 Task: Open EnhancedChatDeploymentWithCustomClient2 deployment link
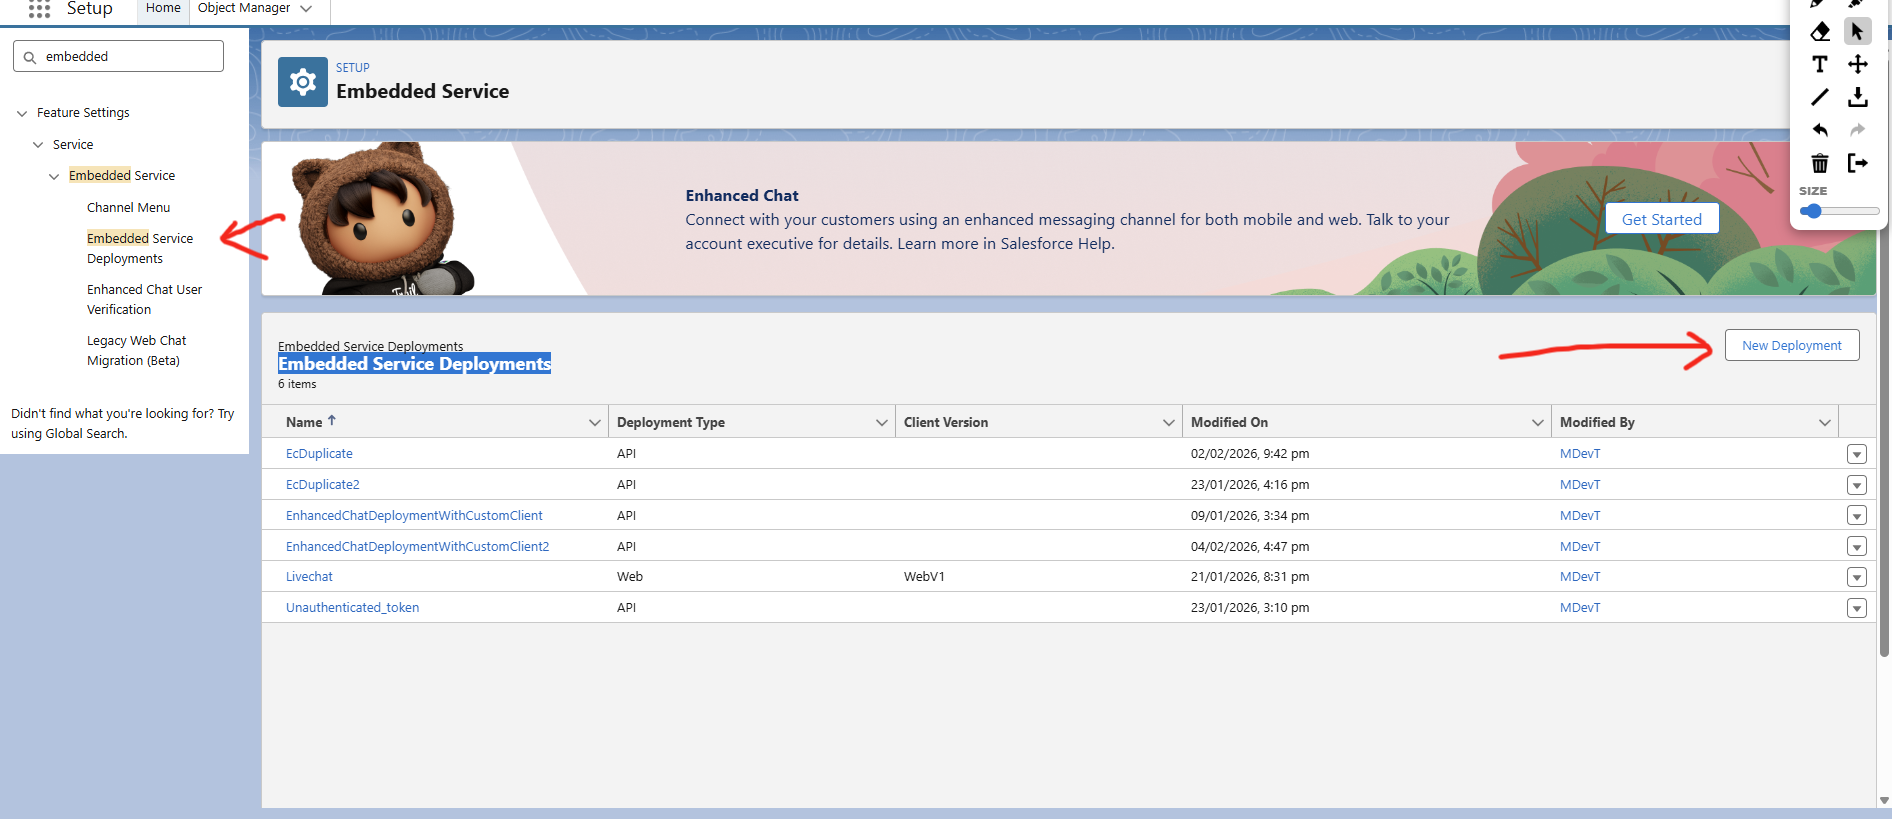[x=418, y=547]
